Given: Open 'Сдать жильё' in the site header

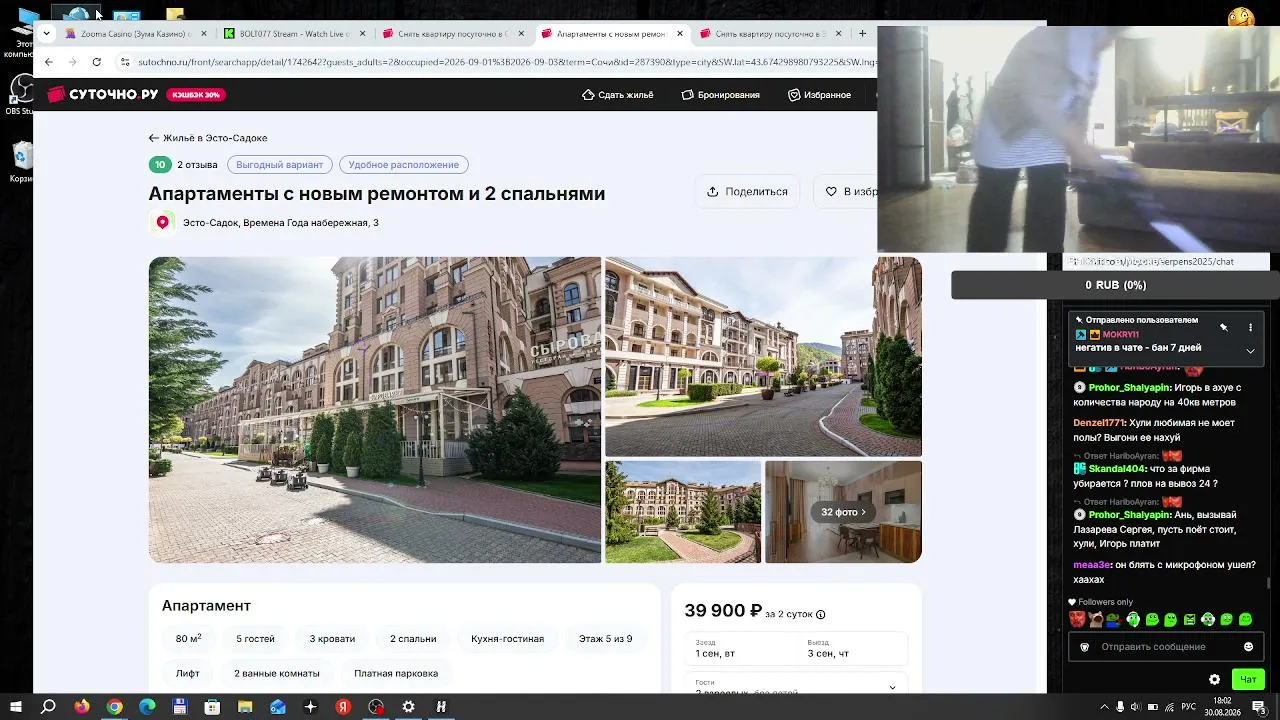Looking at the screenshot, I should (x=617, y=95).
